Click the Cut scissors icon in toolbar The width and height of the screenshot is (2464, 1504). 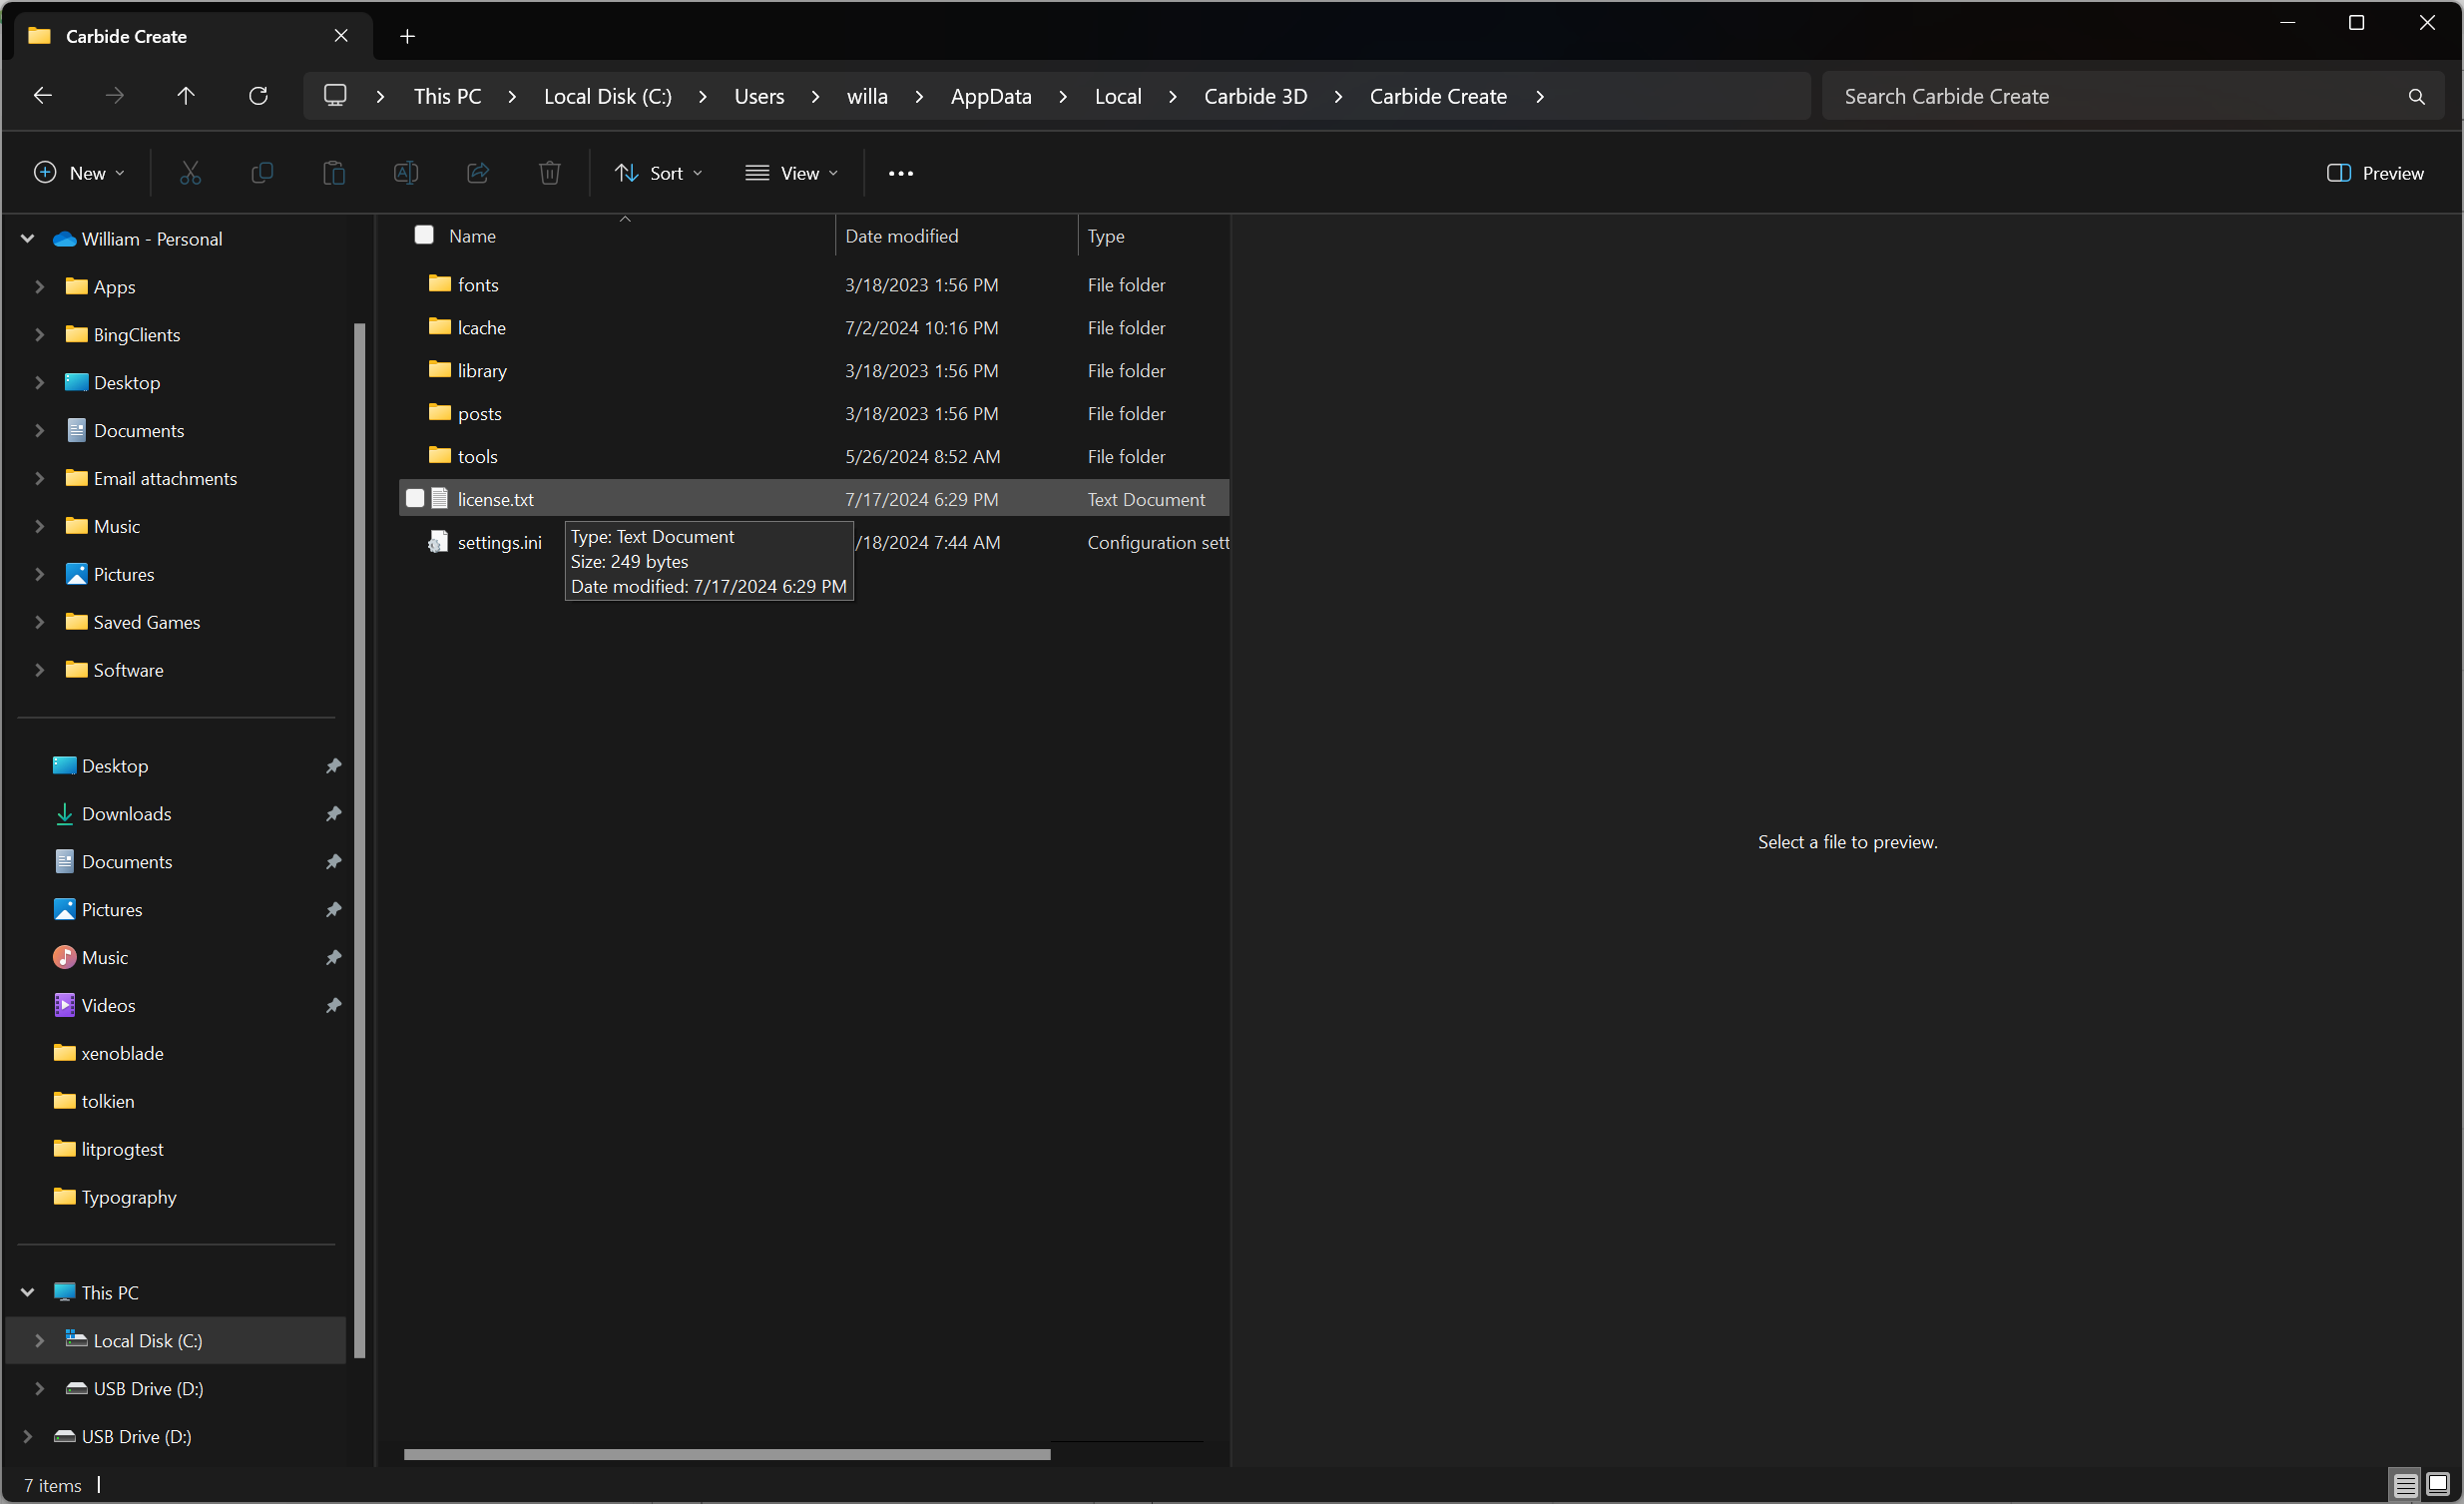190,173
